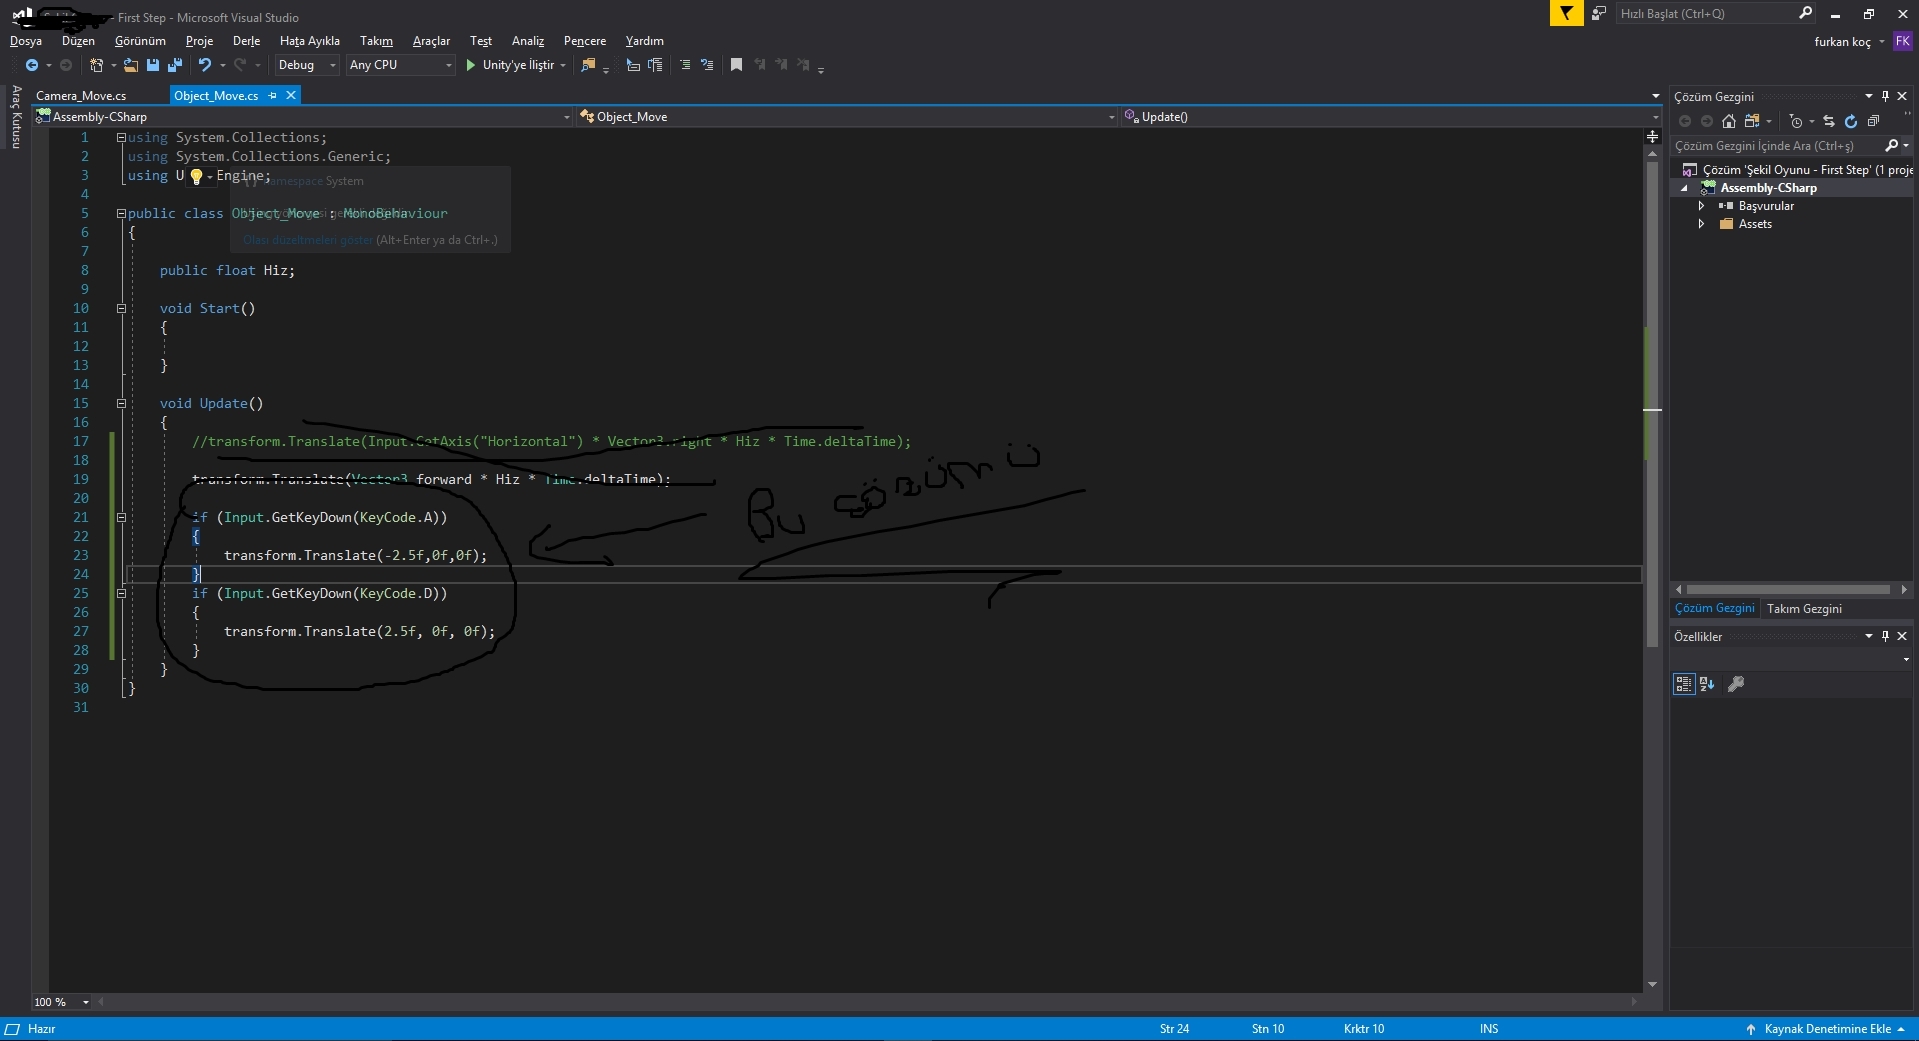Toggle auto-hide pin on Çözüm Gezgini panel
Viewport: 1919px width, 1041px height.
(x=1885, y=97)
